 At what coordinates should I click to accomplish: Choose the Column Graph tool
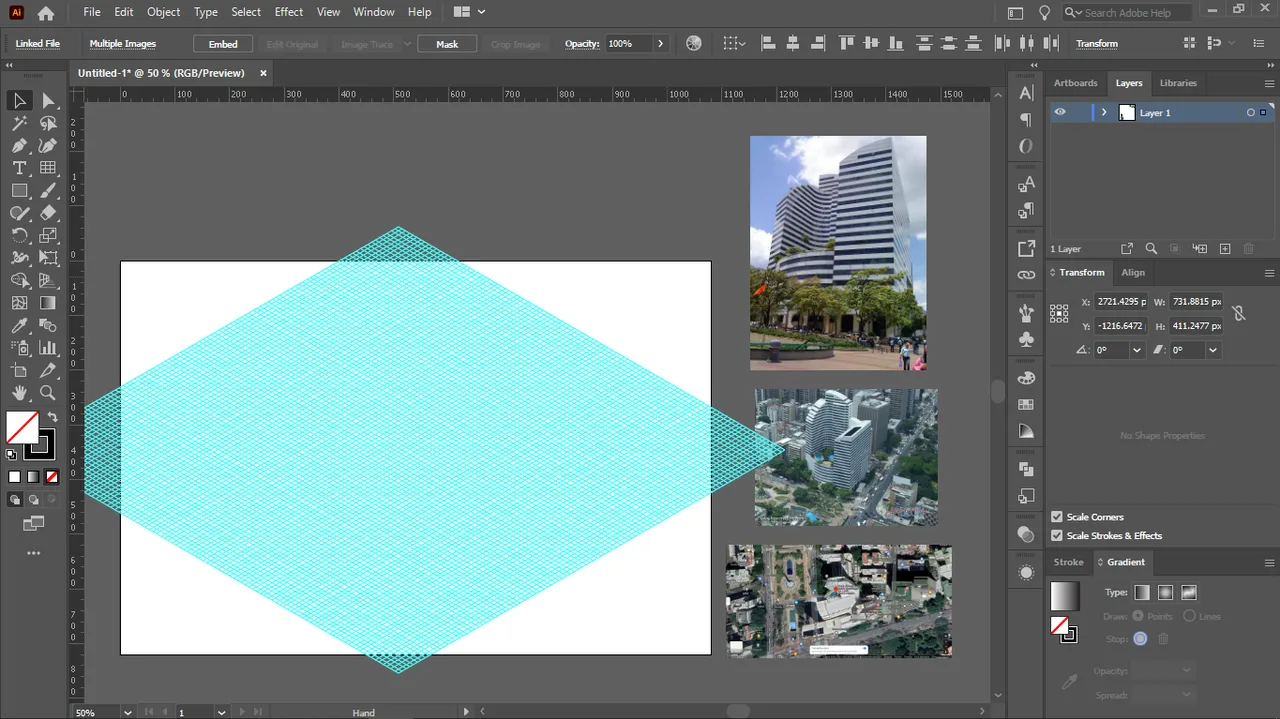tap(48, 348)
